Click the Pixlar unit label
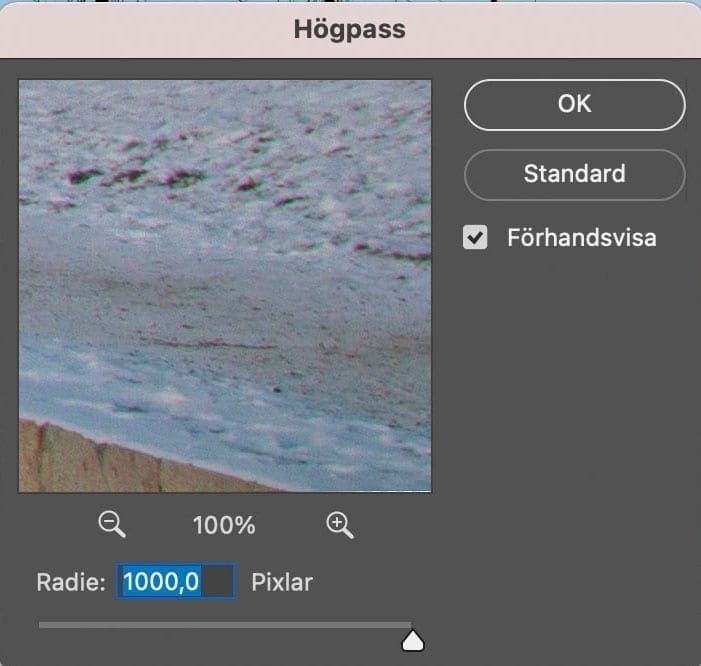 282,582
